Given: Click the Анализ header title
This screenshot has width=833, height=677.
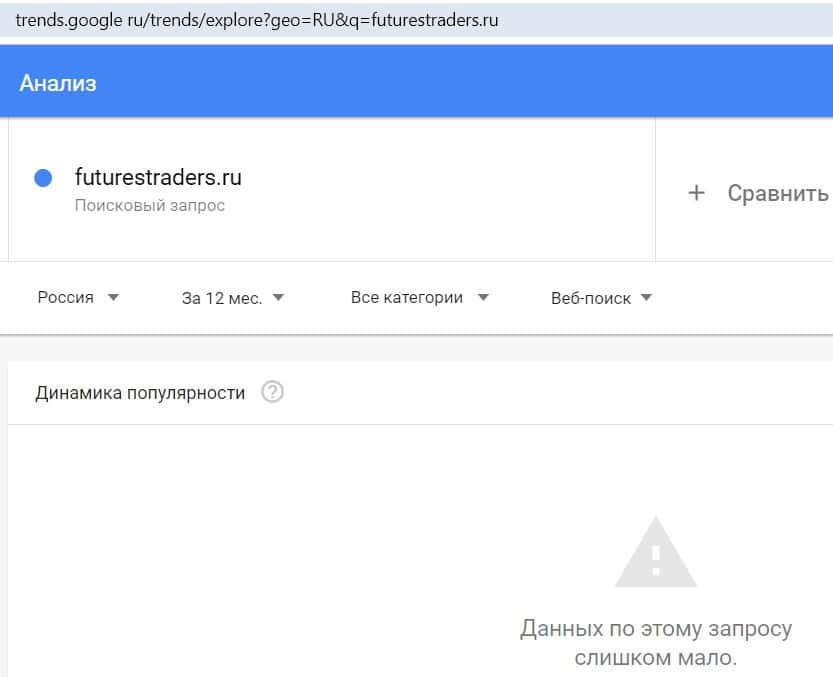Looking at the screenshot, I should click(57, 83).
